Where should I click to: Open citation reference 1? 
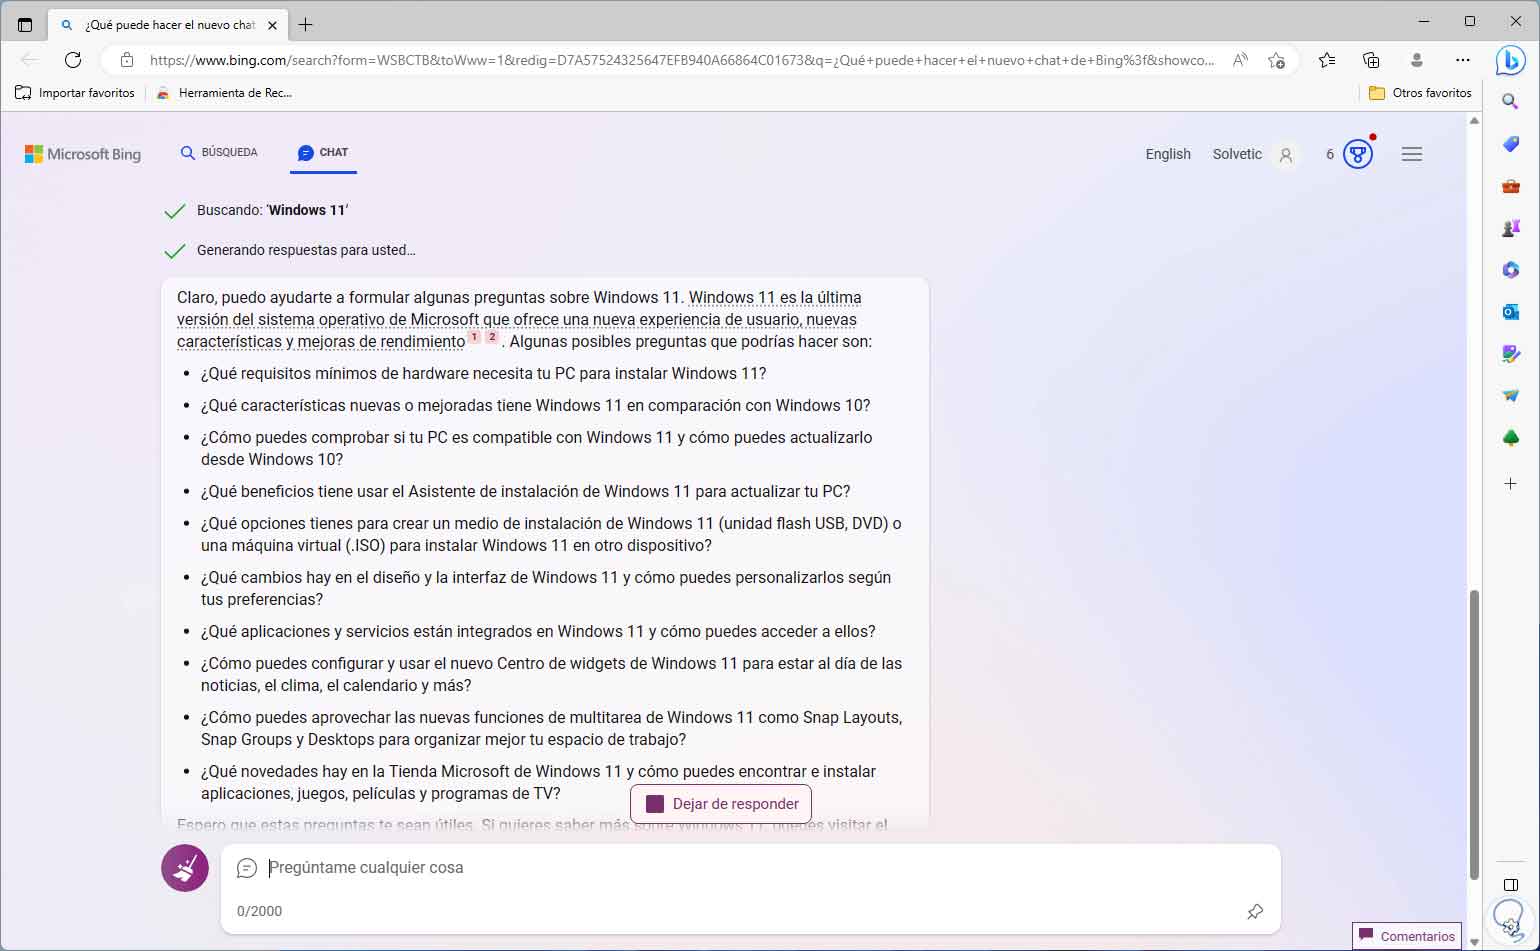click(x=474, y=337)
